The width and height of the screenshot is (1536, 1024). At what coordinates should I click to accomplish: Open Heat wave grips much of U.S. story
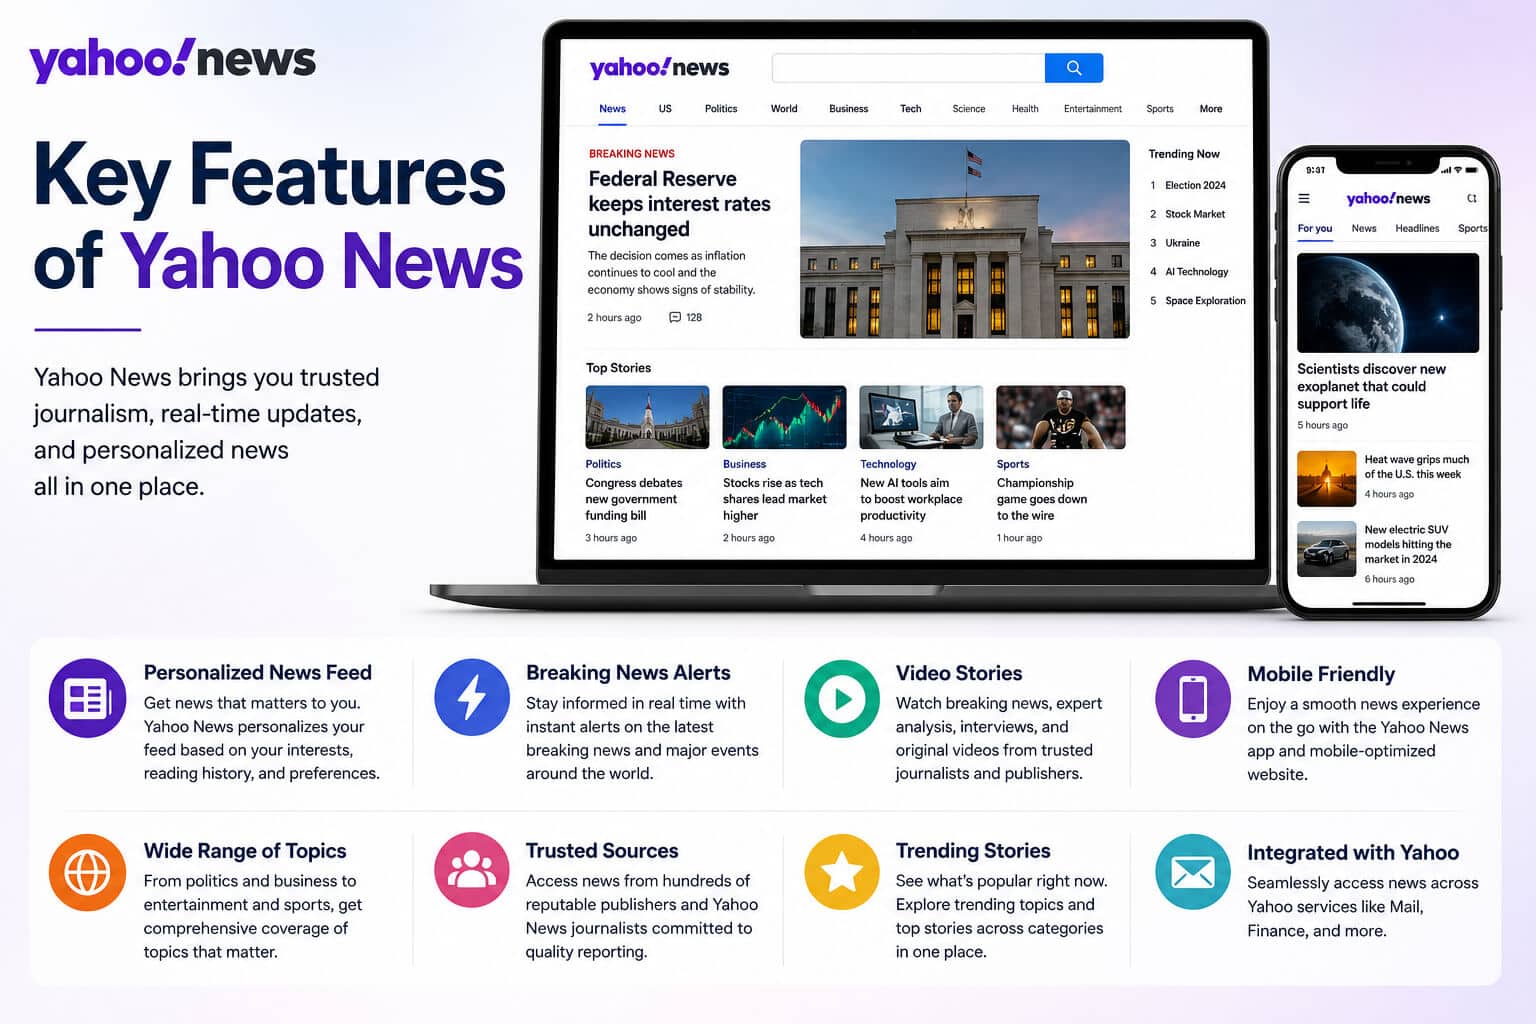[1416, 467]
